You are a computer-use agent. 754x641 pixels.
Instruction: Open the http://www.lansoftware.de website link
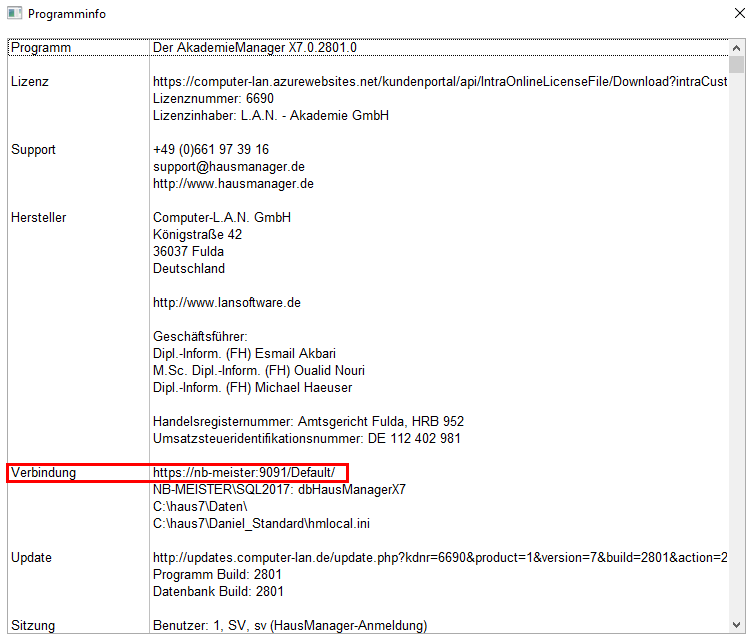[x=227, y=302]
